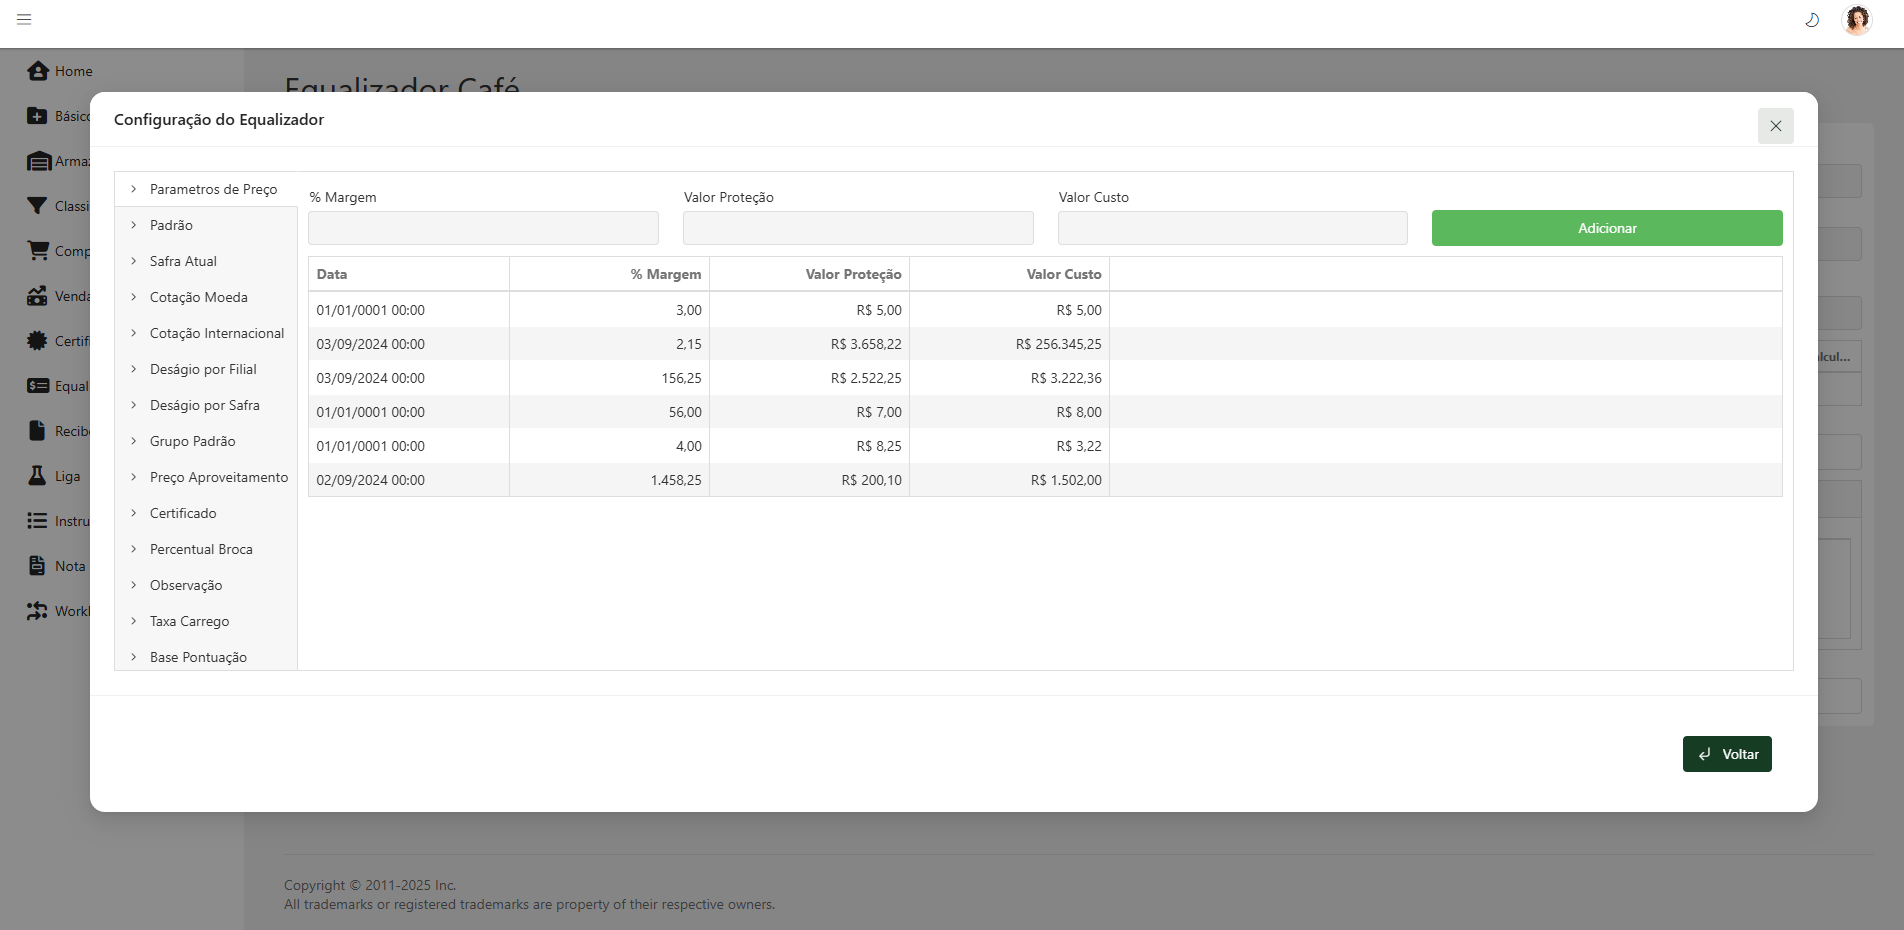
Task: Open the Percentual Broca section
Action: (x=201, y=549)
